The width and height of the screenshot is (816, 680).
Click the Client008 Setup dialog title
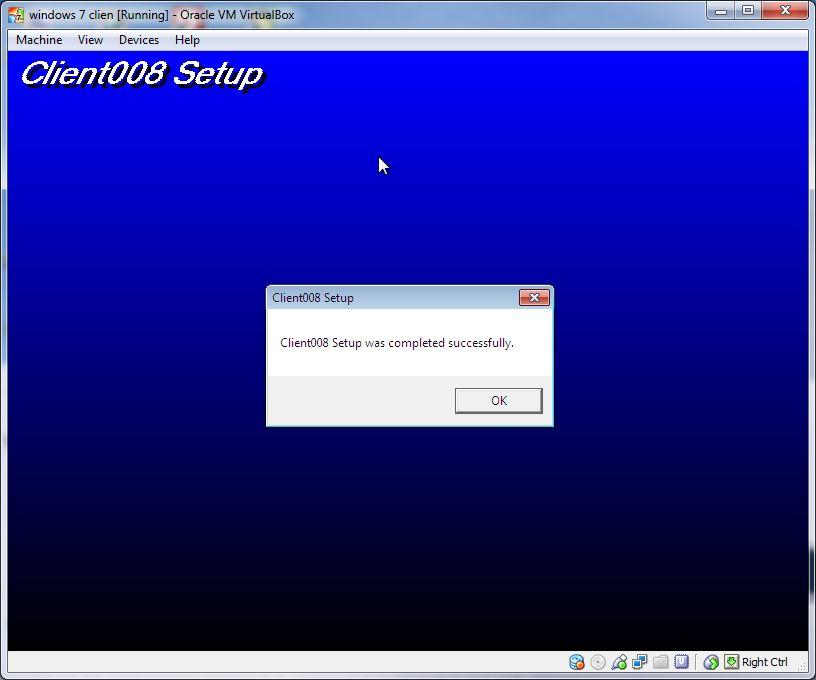[x=313, y=298]
